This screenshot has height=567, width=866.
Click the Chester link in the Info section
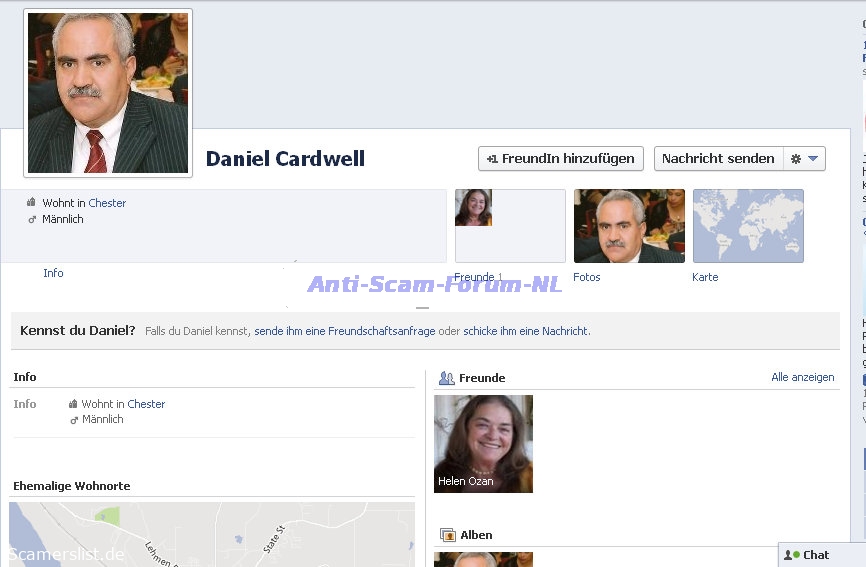(146, 404)
